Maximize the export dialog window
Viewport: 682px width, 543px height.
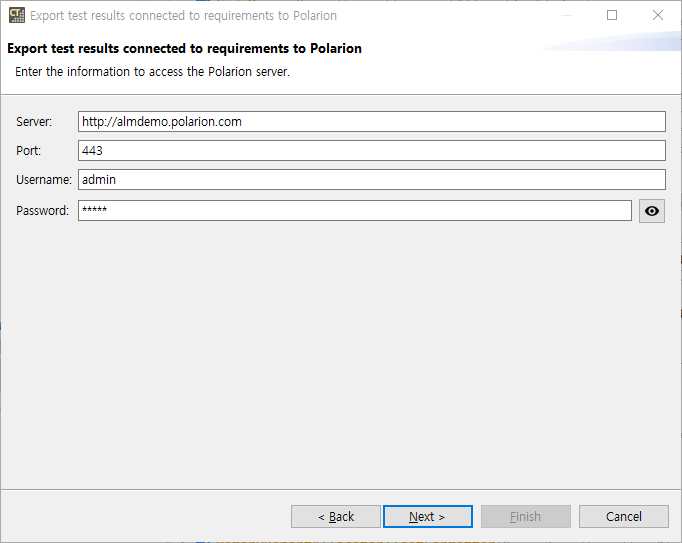(x=612, y=15)
